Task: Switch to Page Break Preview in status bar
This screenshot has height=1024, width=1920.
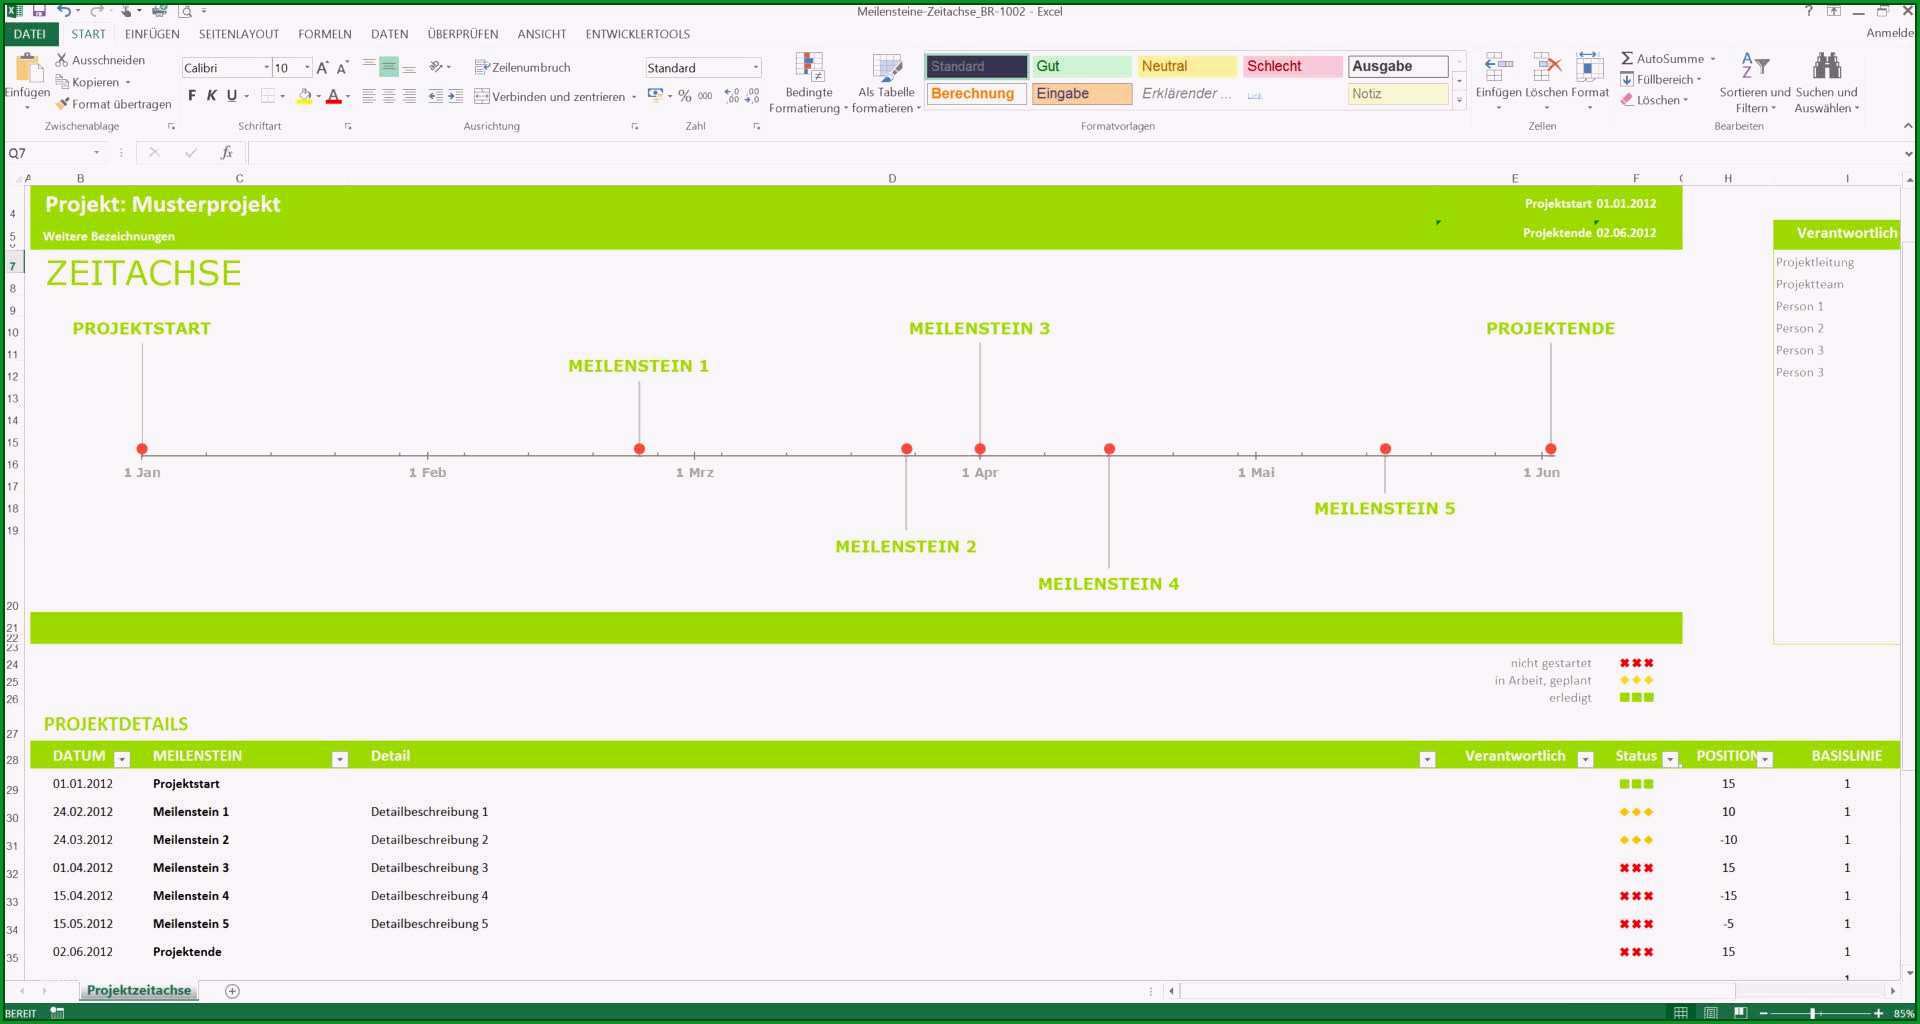Action: click(1740, 1013)
